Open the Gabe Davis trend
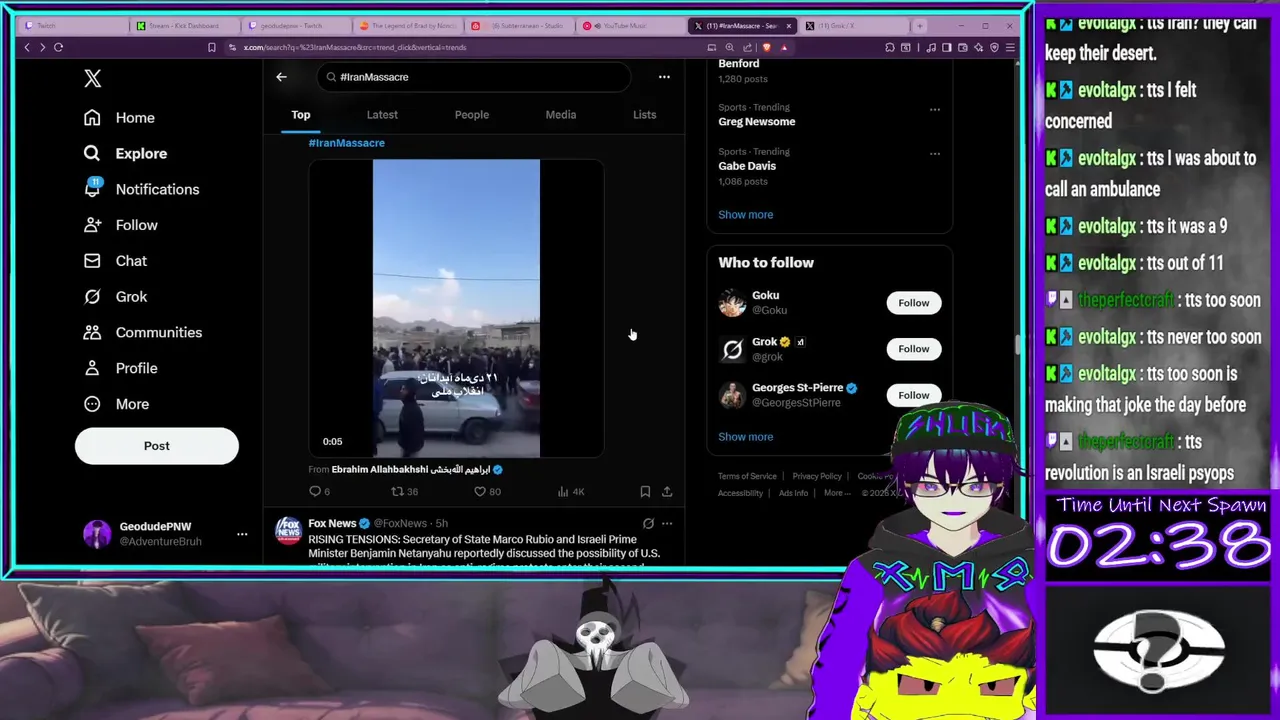Image resolution: width=1280 pixels, height=720 pixels. coord(747,166)
